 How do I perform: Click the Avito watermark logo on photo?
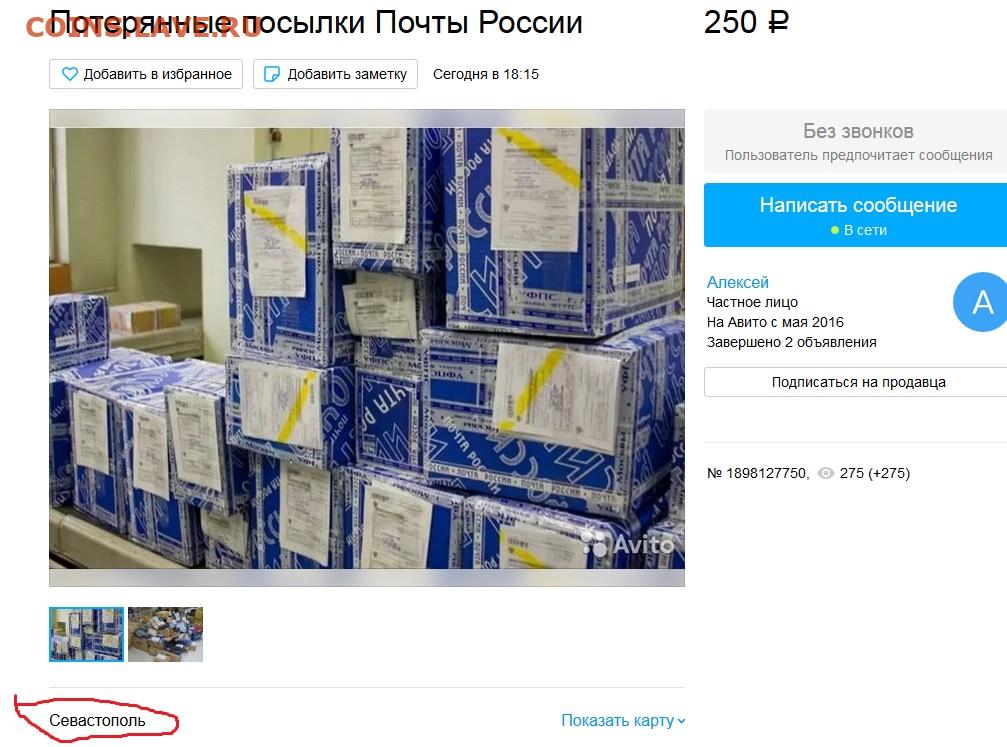(629, 544)
